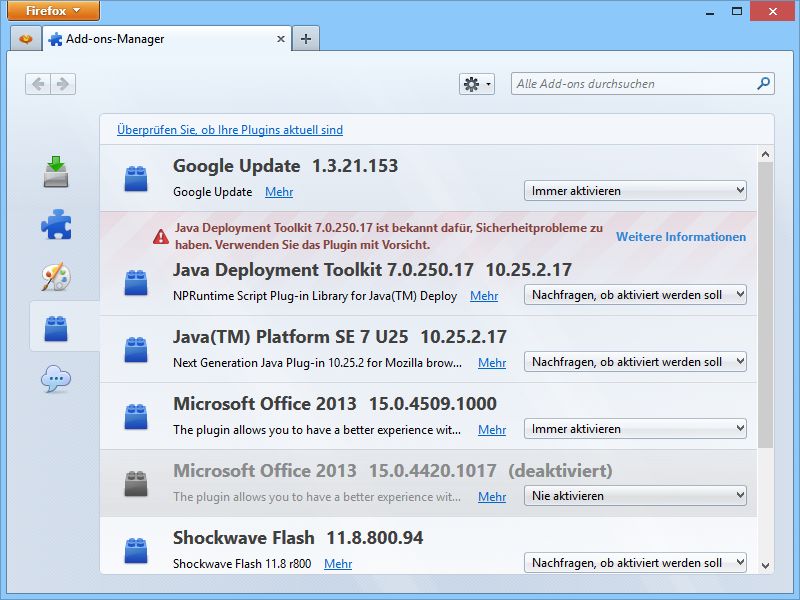This screenshot has height=600, width=800.
Task: Open Java(TM) Platform SE 7 activation dropdown
Action: [x=635, y=362]
